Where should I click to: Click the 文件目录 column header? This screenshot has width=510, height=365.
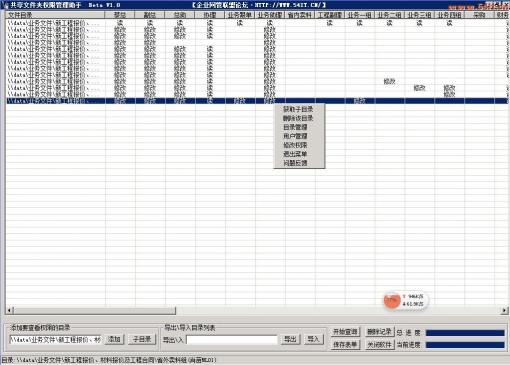[x=55, y=15]
